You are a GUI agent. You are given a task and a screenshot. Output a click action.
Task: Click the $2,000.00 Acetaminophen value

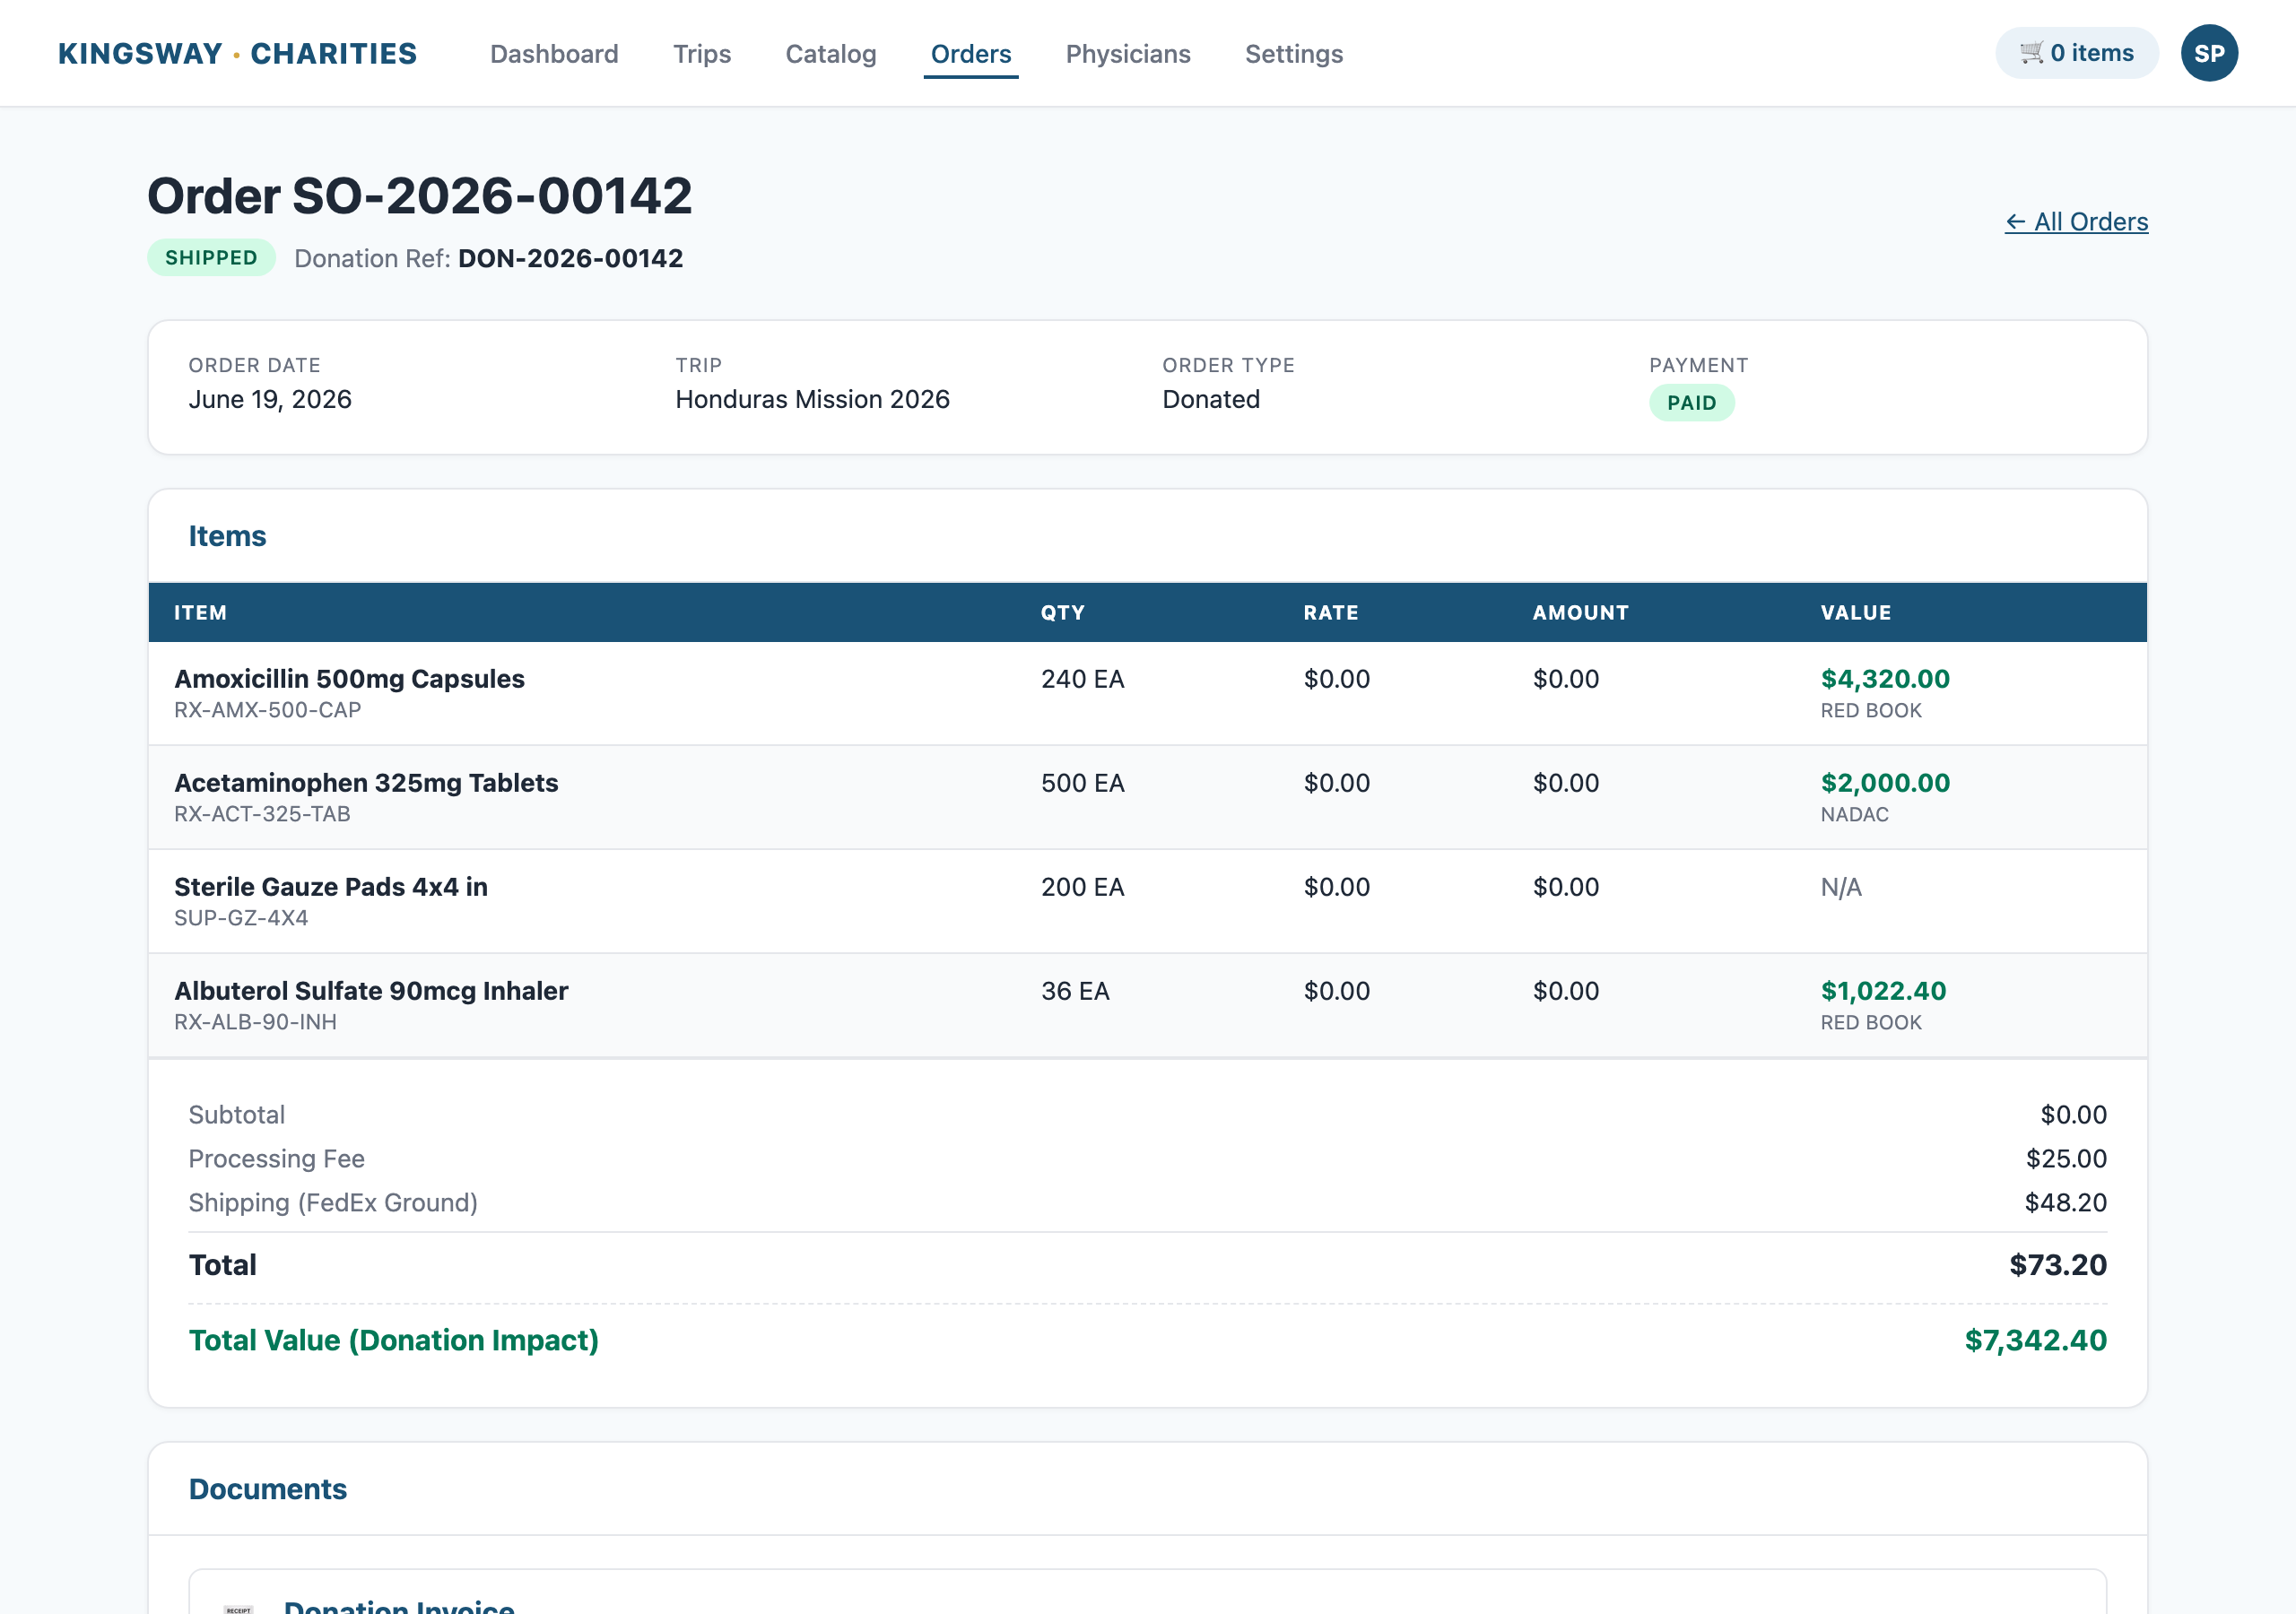[1885, 783]
